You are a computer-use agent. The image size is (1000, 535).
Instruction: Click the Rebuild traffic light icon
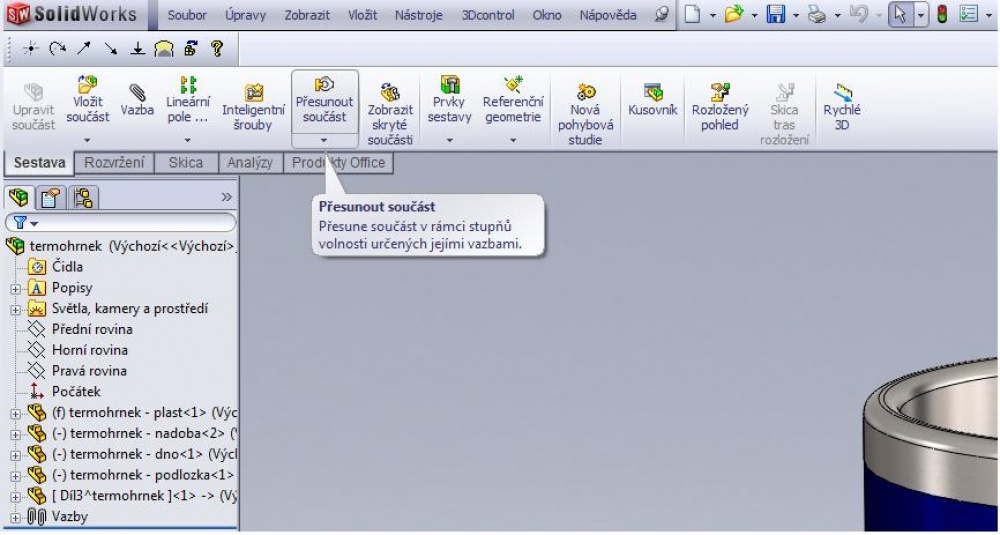(x=942, y=14)
